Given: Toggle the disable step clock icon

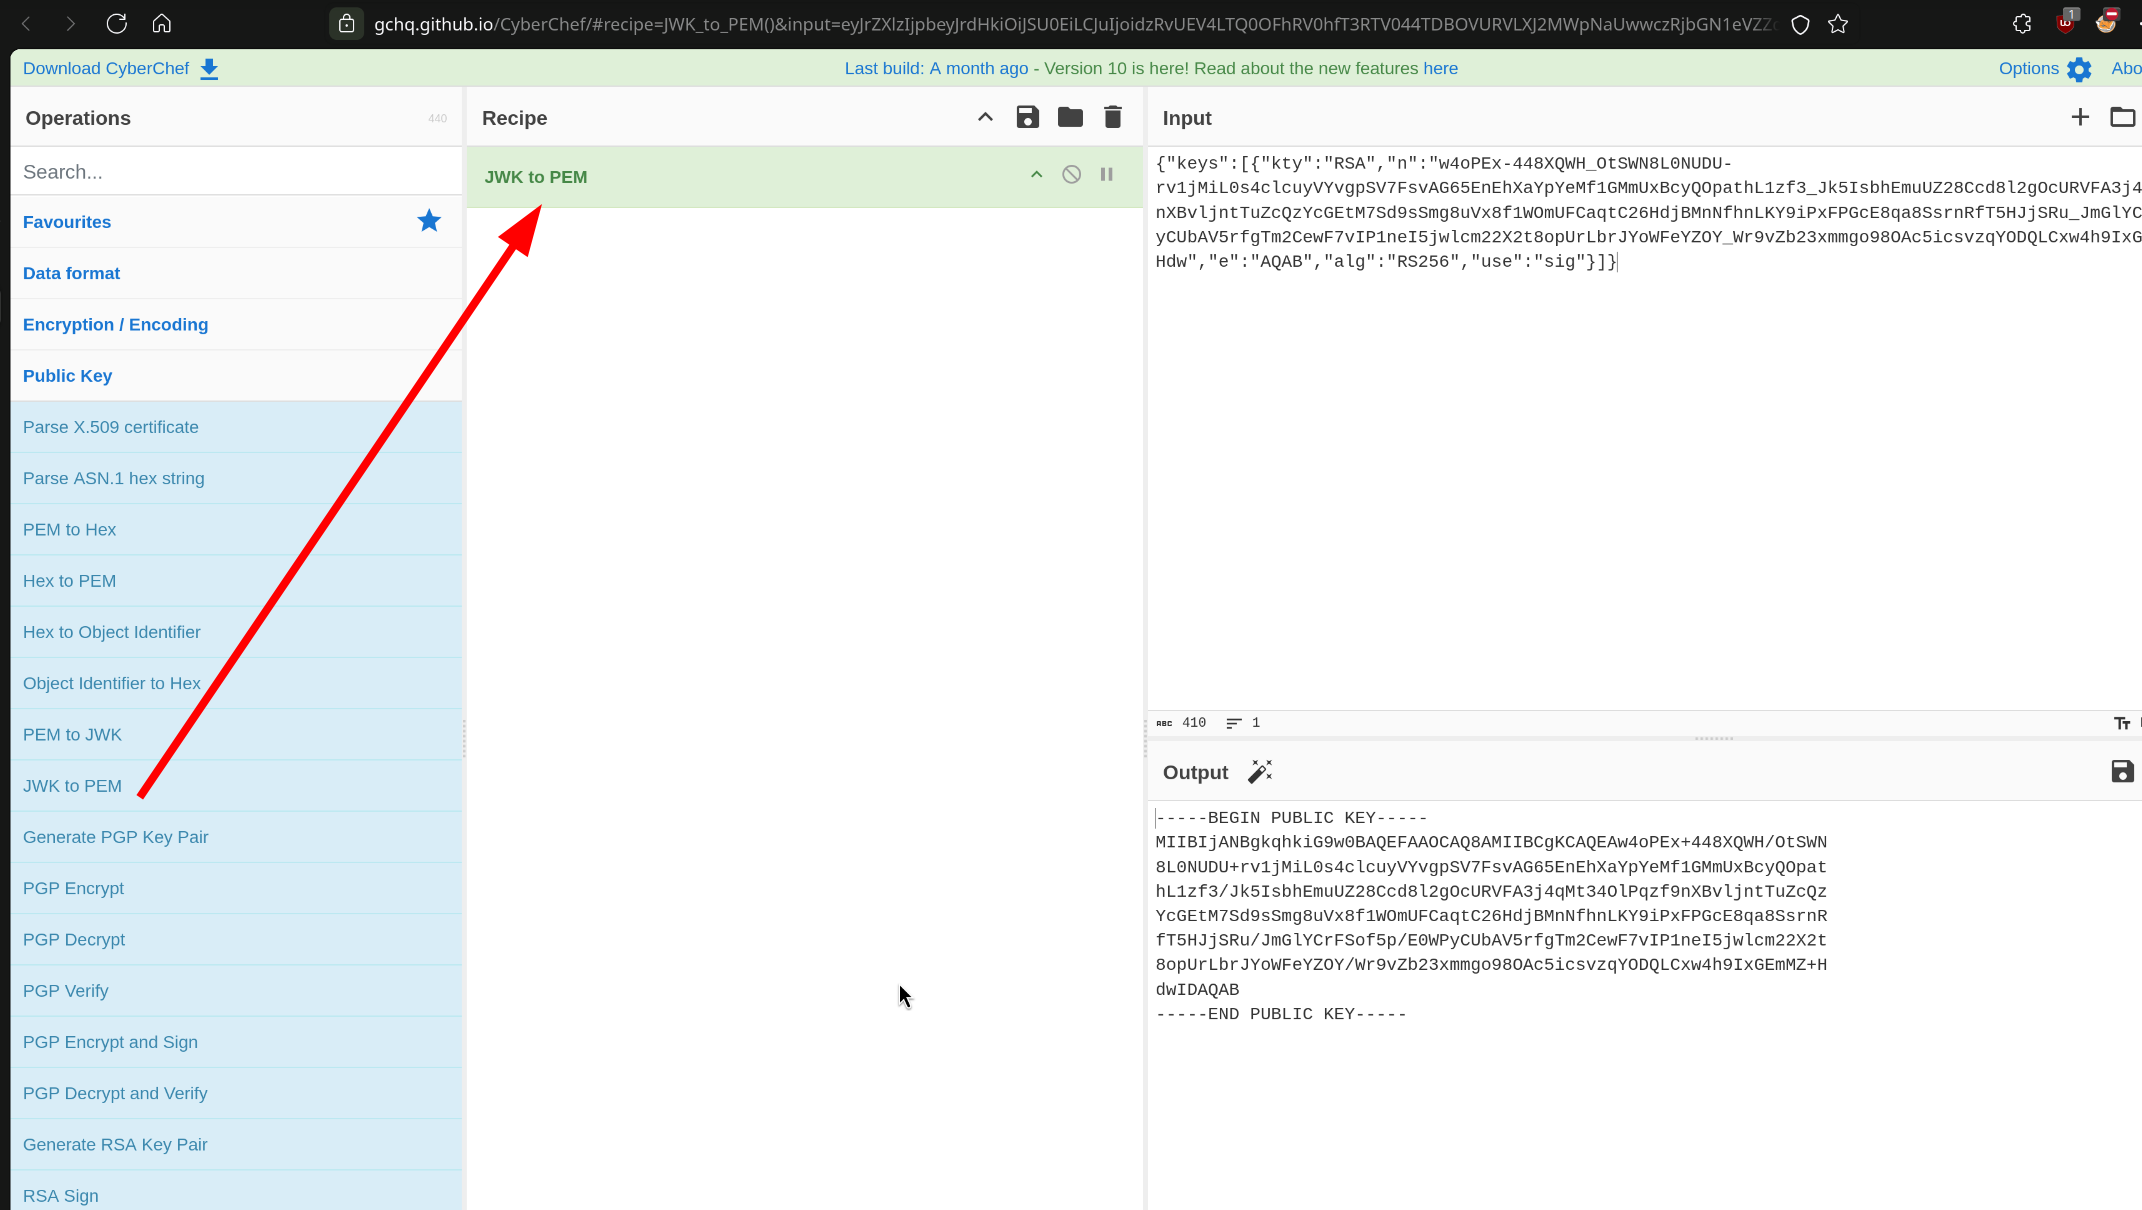Looking at the screenshot, I should pos(1071,174).
